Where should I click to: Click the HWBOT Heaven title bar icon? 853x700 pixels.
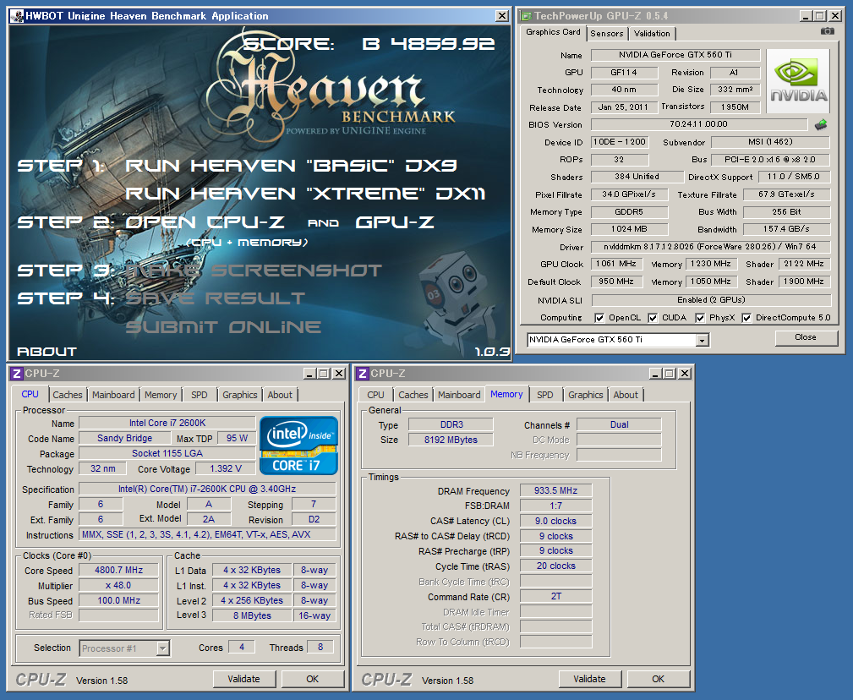pyautogui.click(x=17, y=16)
